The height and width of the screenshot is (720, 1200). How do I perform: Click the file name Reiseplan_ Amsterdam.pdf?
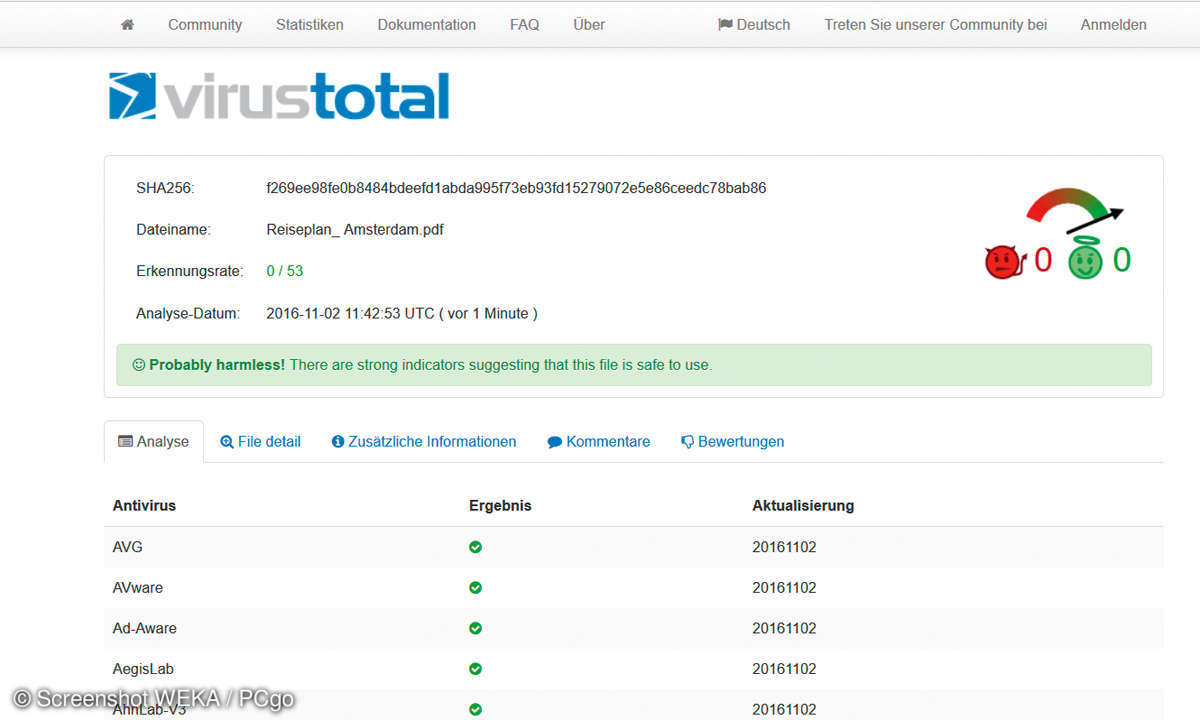[x=355, y=230]
